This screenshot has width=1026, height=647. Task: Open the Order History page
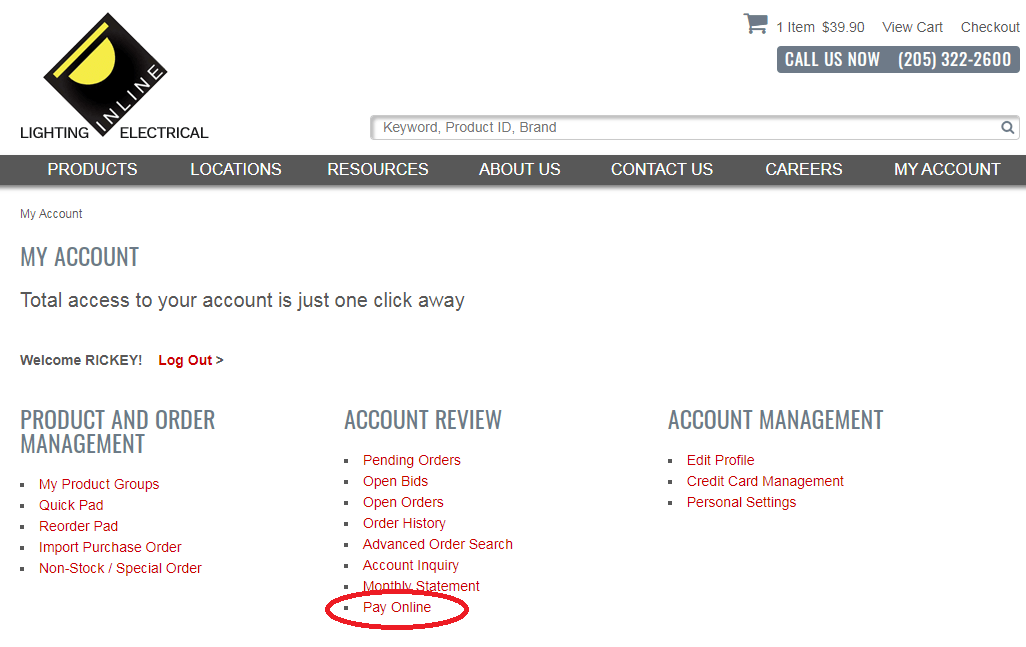point(404,523)
